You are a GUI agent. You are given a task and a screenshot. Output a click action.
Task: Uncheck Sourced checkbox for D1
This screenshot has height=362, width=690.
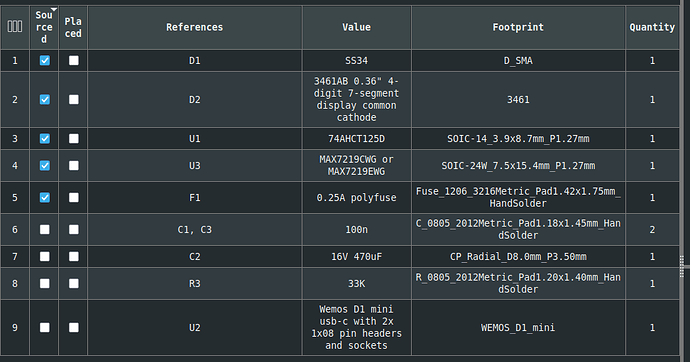click(44, 60)
